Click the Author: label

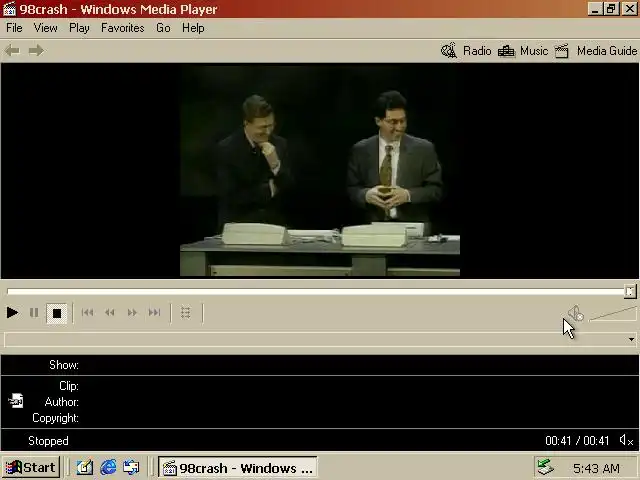62,402
